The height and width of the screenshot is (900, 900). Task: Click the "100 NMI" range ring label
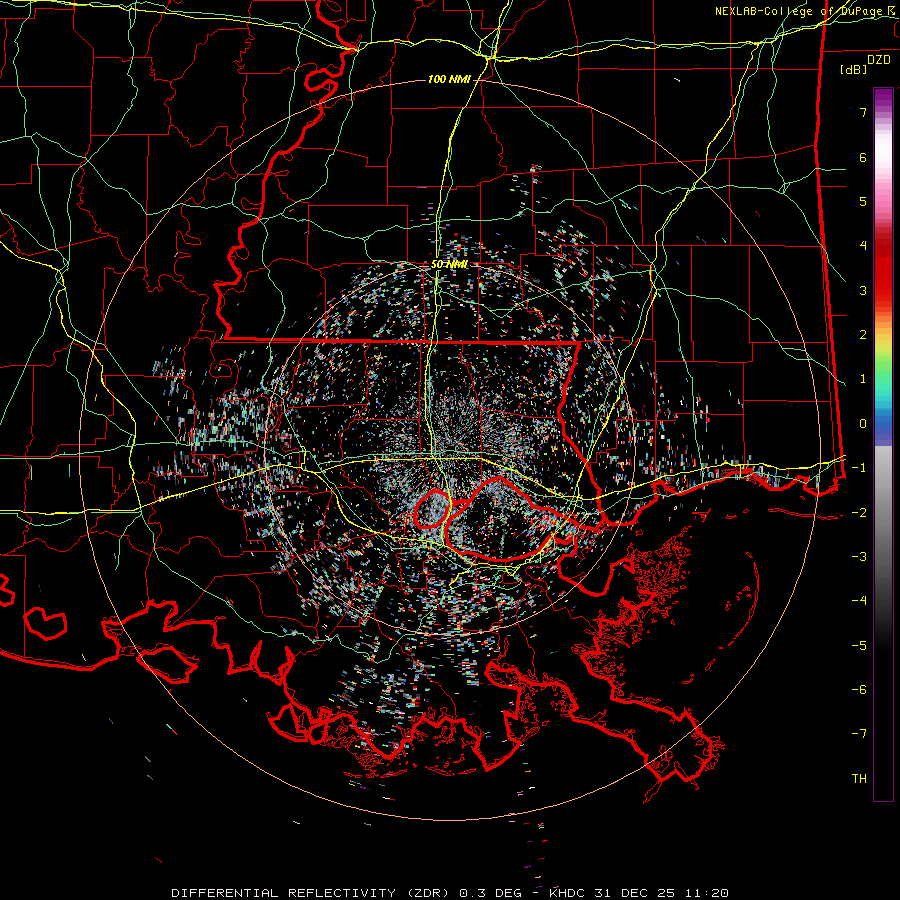[449, 79]
